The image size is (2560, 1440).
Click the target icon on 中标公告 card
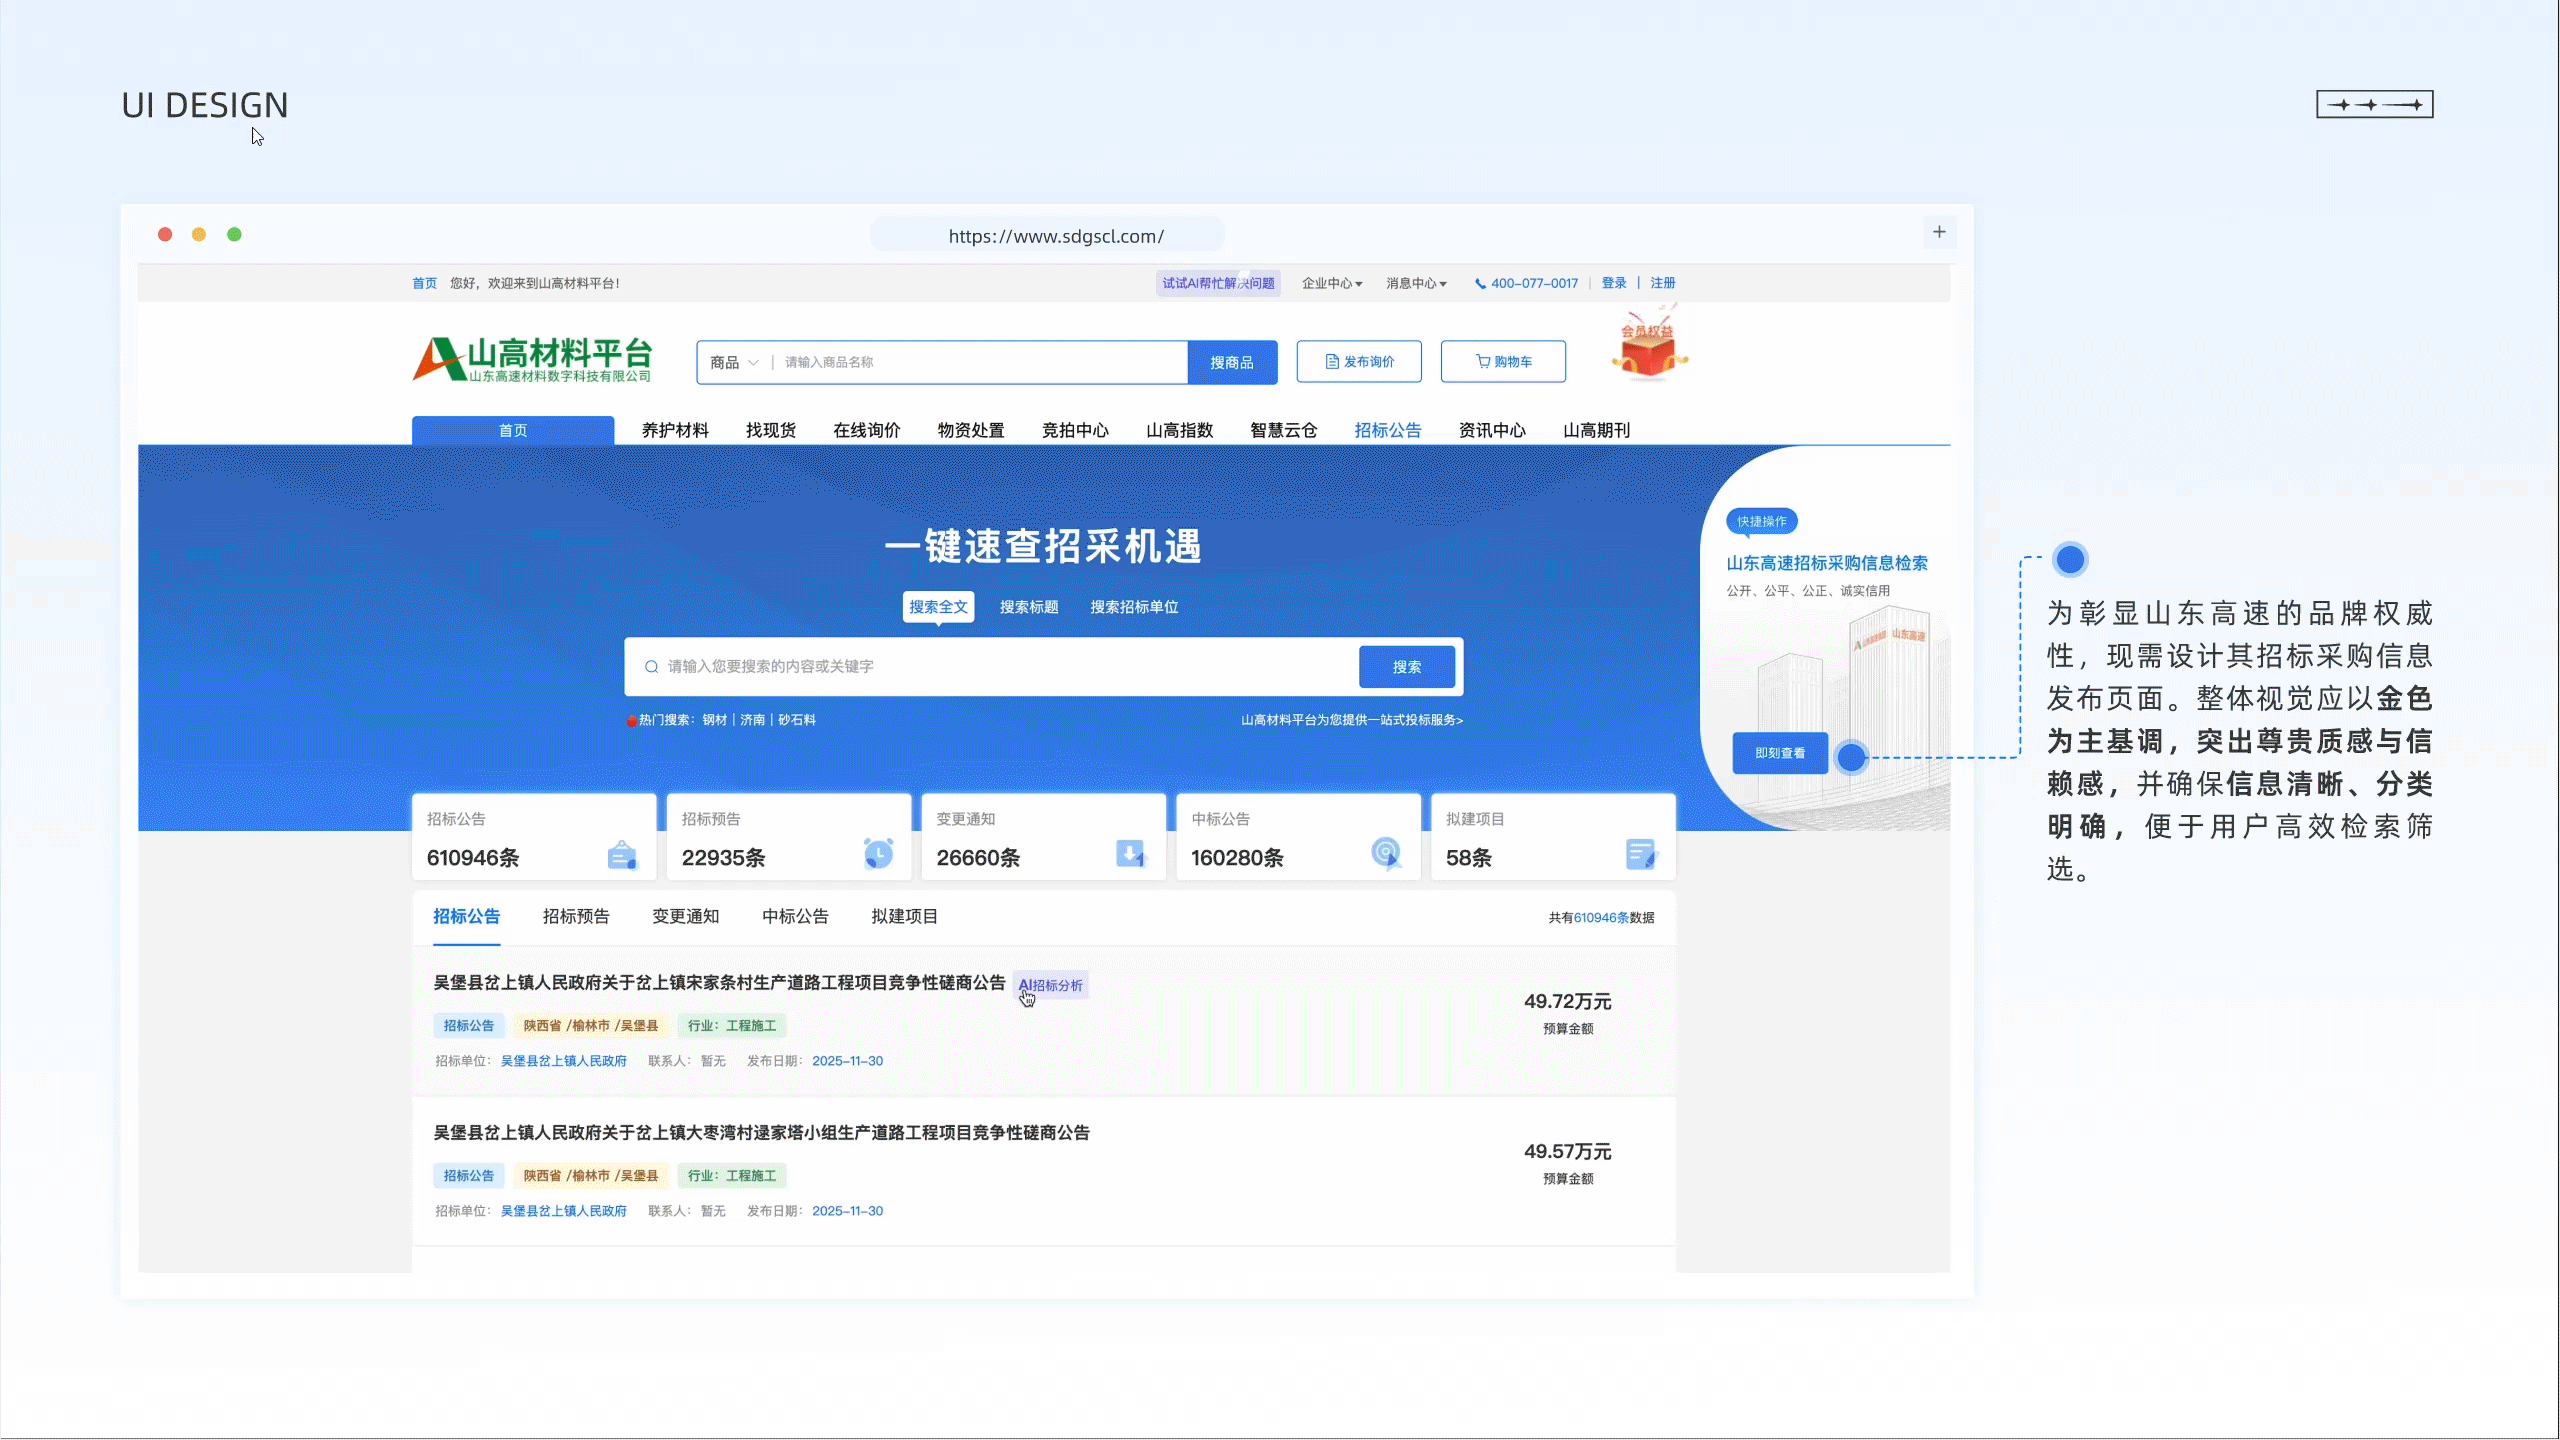[x=1385, y=855]
